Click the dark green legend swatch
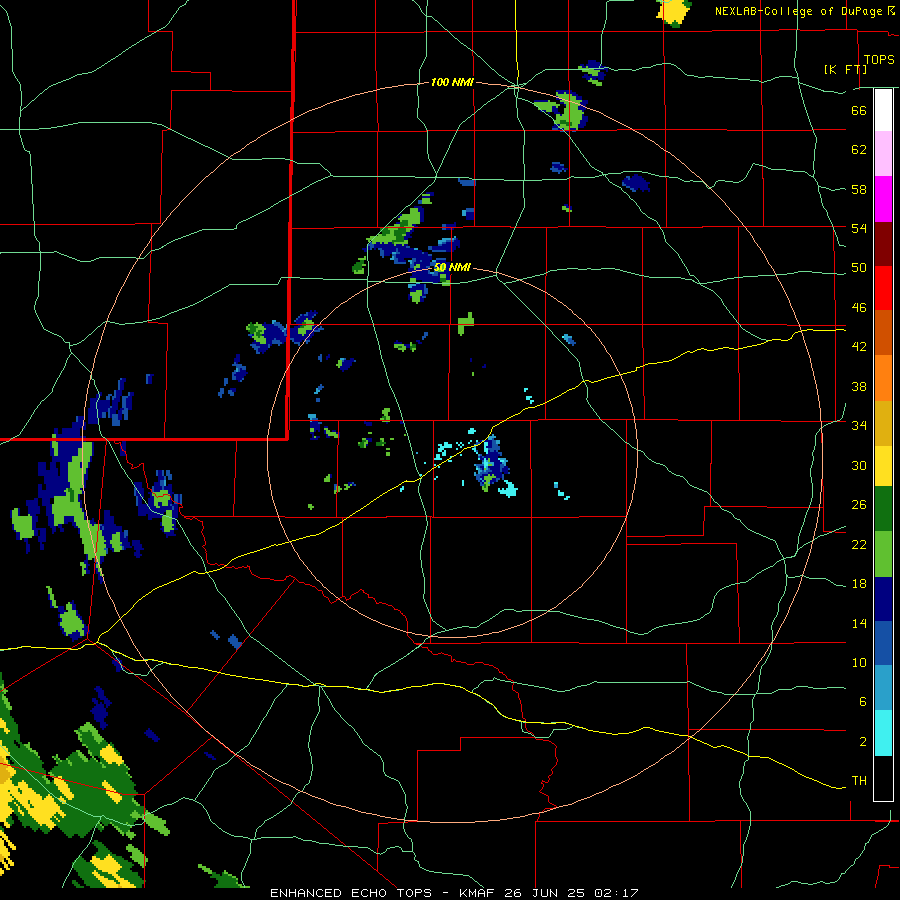900x900 pixels. pos(883,509)
